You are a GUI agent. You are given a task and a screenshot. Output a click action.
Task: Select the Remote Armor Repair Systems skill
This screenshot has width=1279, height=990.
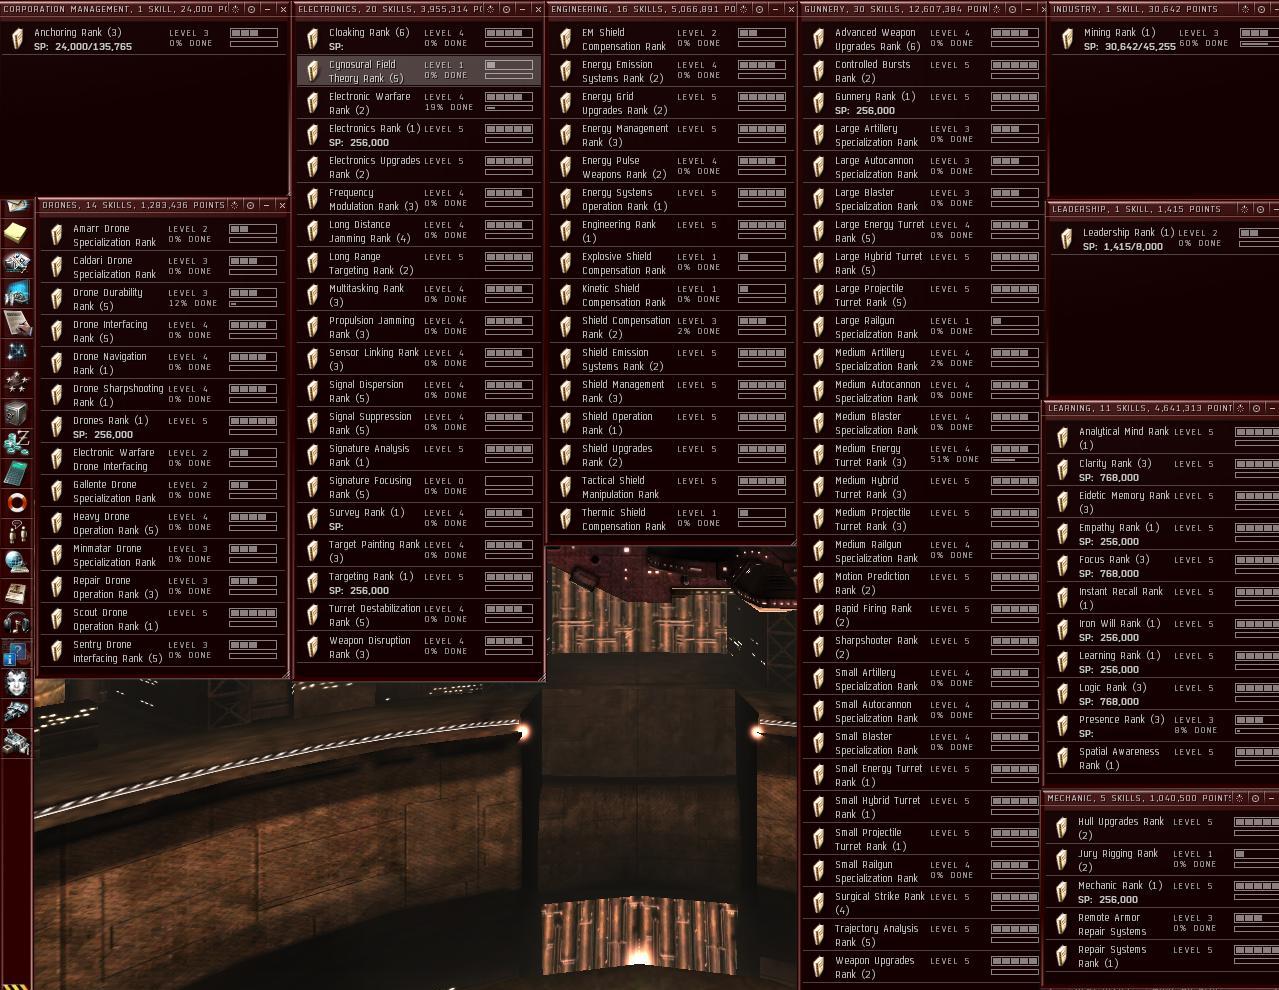pos(1162,924)
